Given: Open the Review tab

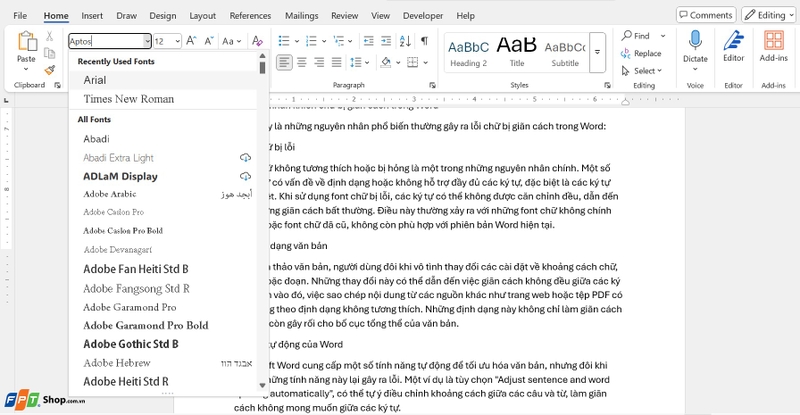Looking at the screenshot, I should click(344, 16).
